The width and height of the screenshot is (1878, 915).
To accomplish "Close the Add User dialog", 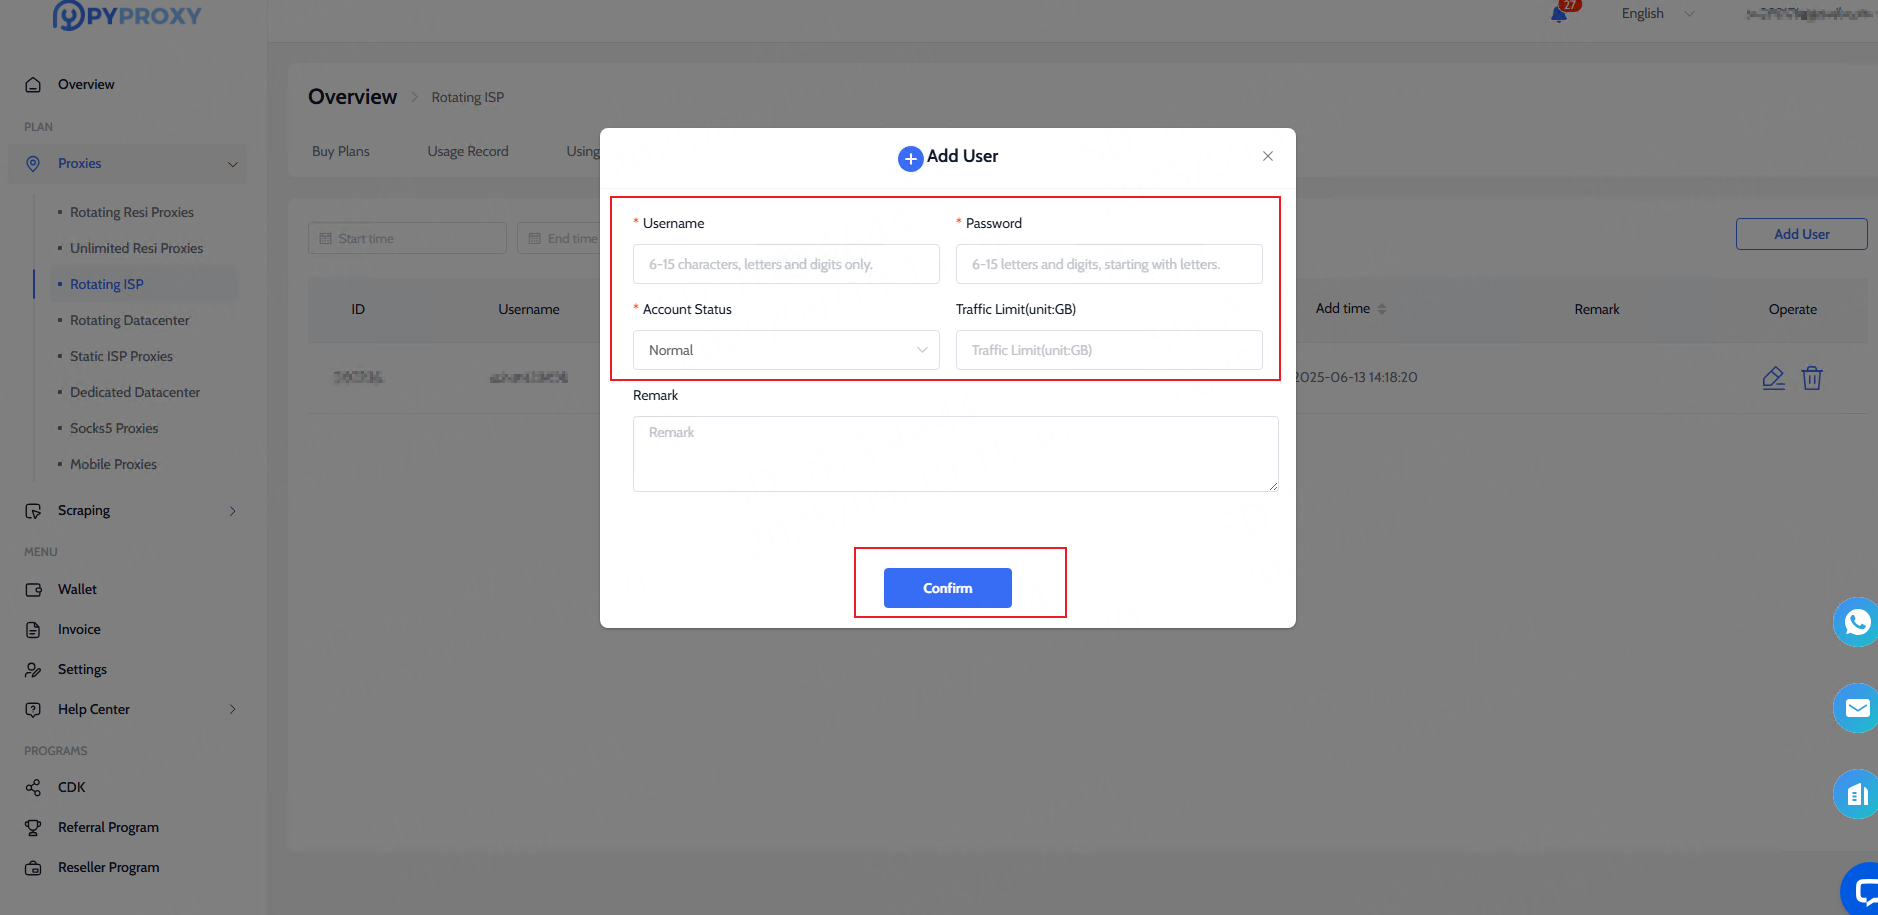I will [x=1267, y=156].
